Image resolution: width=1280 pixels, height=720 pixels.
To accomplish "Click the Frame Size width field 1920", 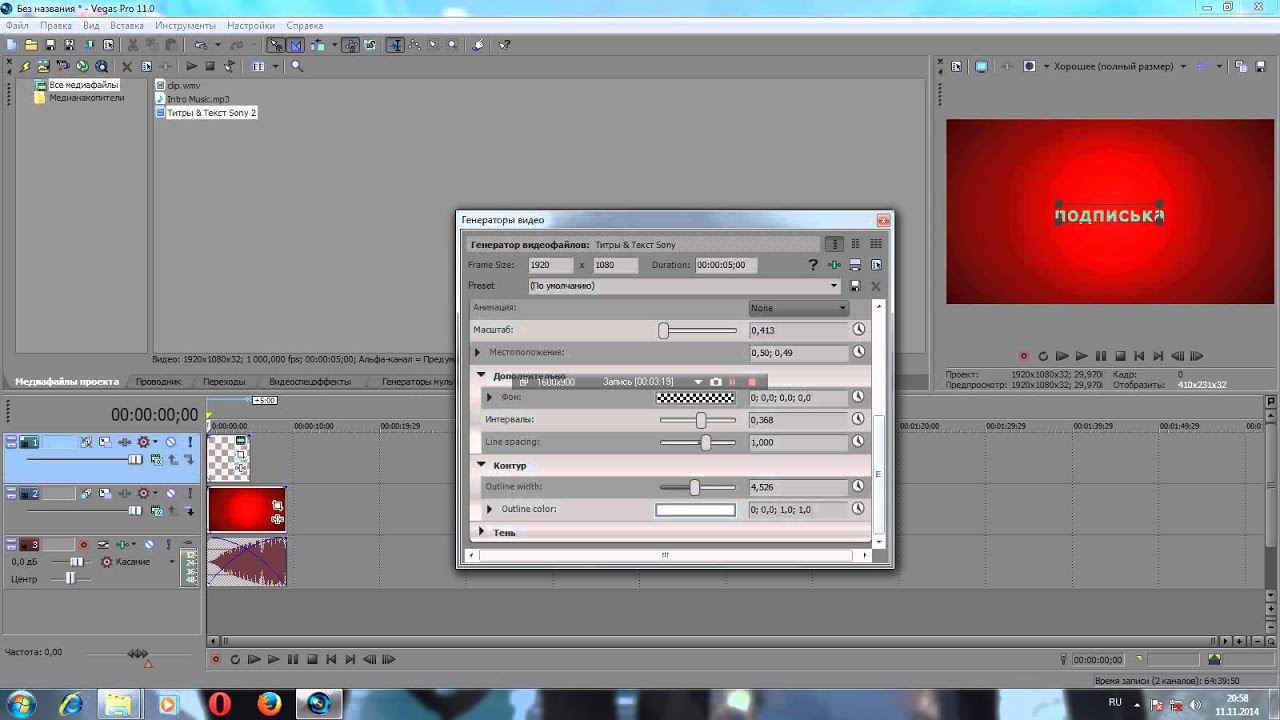I will tap(550, 265).
